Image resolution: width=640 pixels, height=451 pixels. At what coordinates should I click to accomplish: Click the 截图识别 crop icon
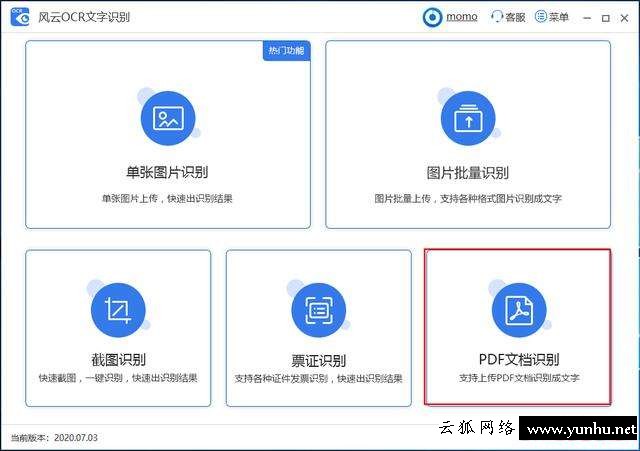118,310
